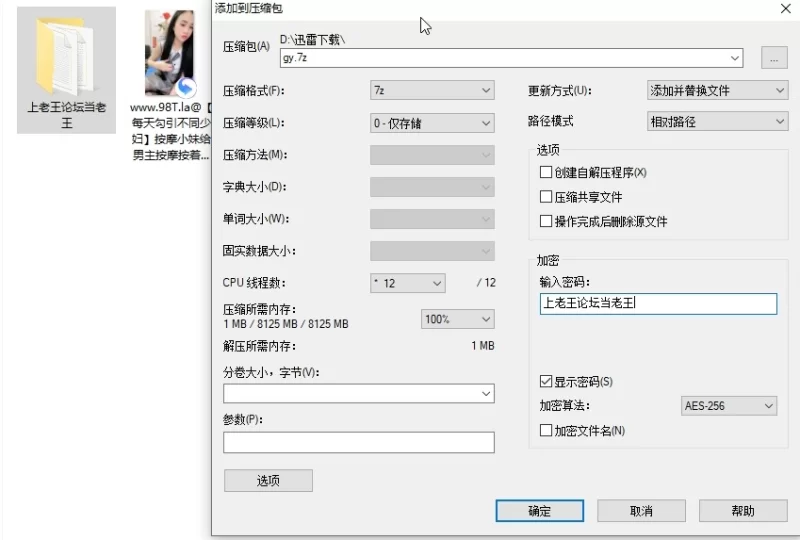
Task: Enable 压缩共享文件 checkbox
Action: 545,197
